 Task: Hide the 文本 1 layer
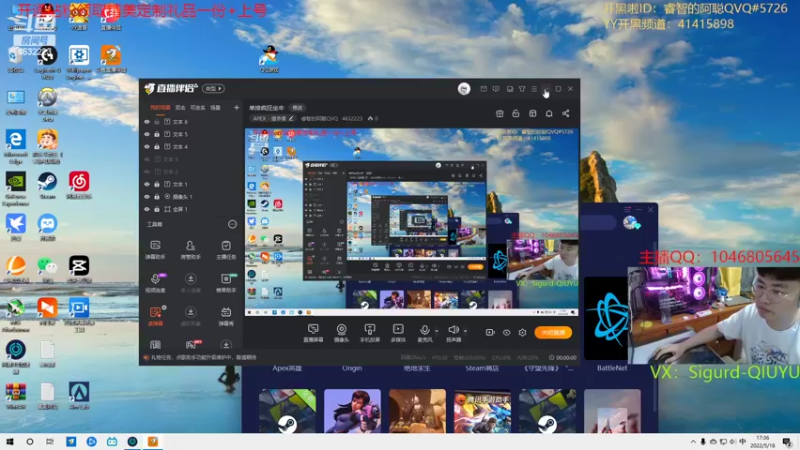tap(147, 184)
